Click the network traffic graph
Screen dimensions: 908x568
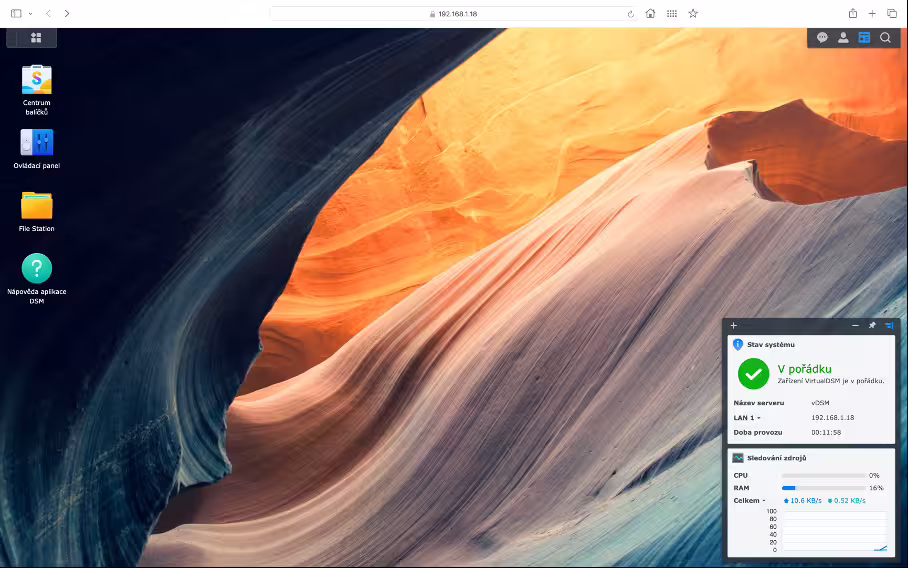point(834,531)
